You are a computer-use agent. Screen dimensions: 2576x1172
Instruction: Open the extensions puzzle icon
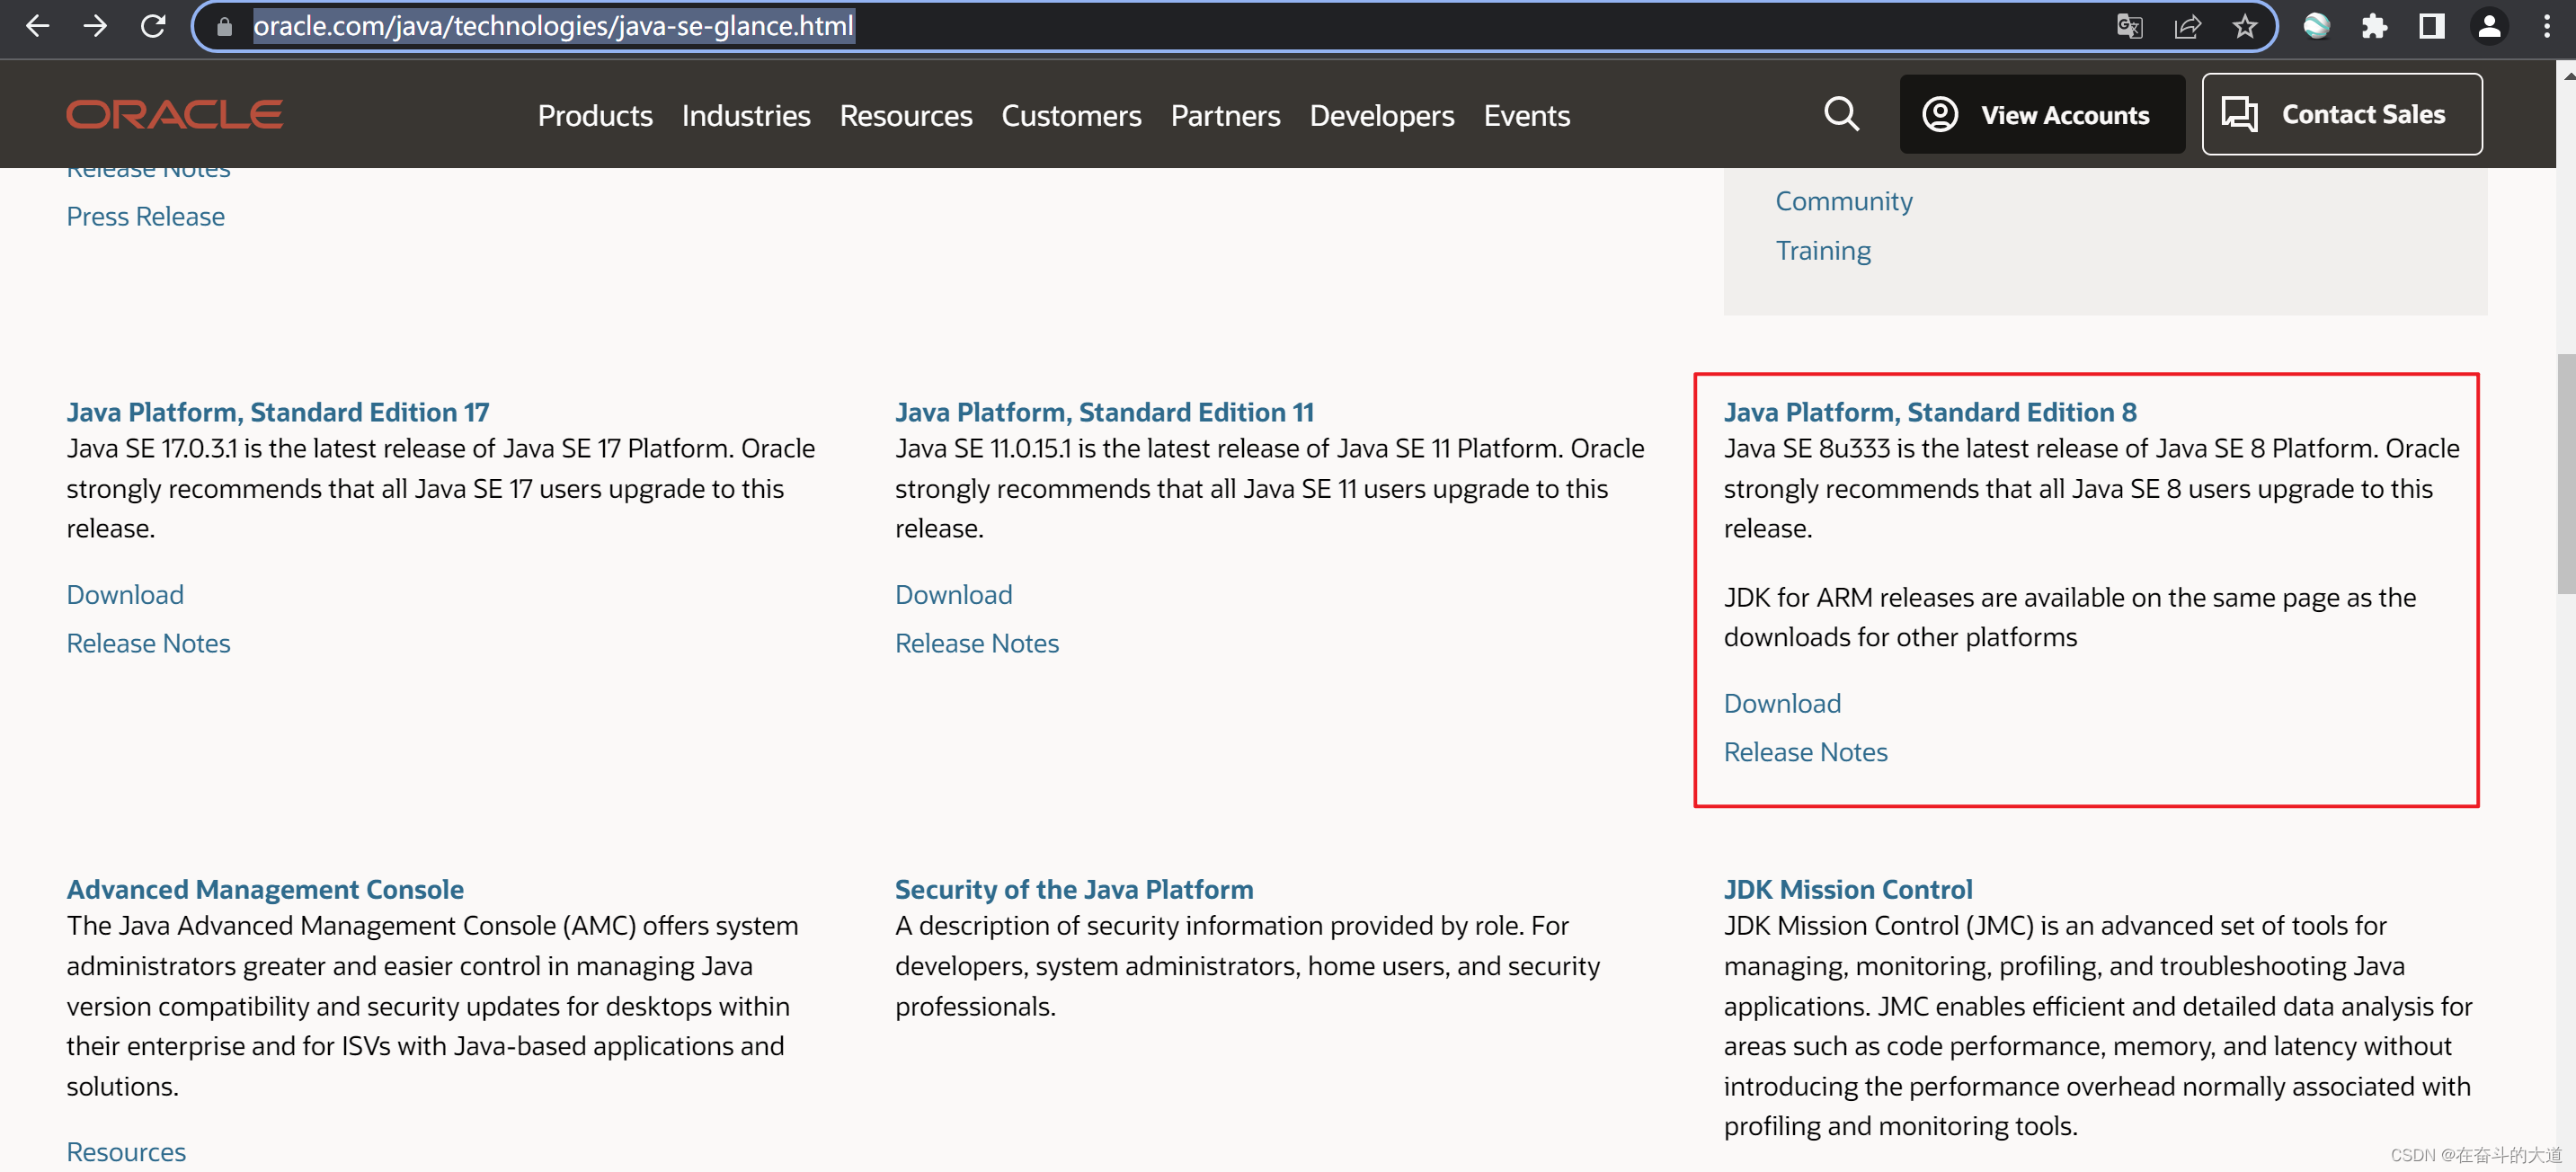click(2374, 26)
